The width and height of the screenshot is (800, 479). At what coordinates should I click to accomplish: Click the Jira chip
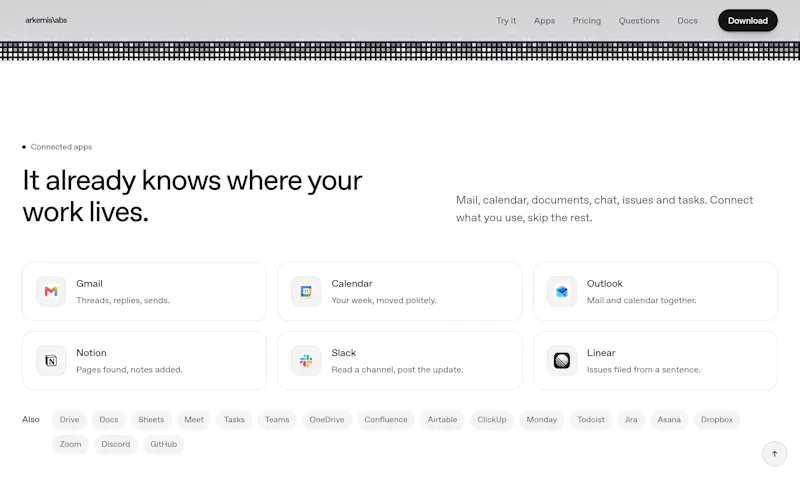coord(631,419)
